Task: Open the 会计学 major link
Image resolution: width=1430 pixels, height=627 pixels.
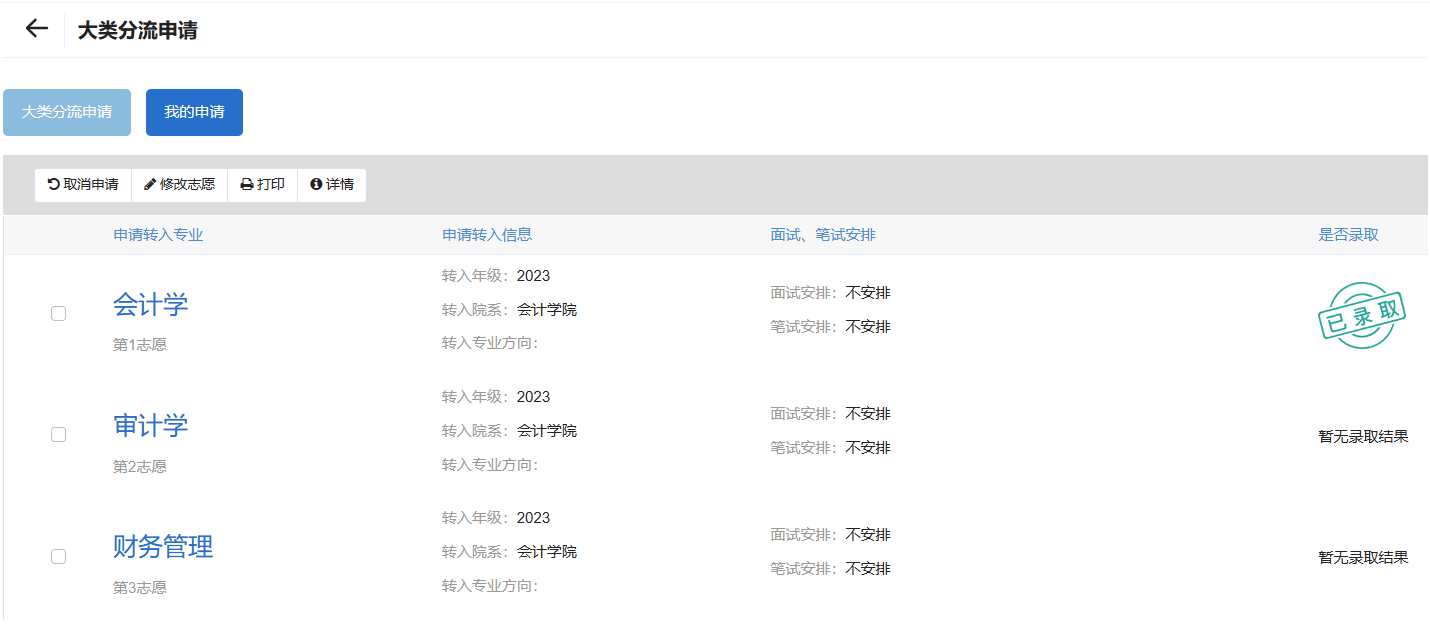Action: pyautogui.click(x=151, y=305)
